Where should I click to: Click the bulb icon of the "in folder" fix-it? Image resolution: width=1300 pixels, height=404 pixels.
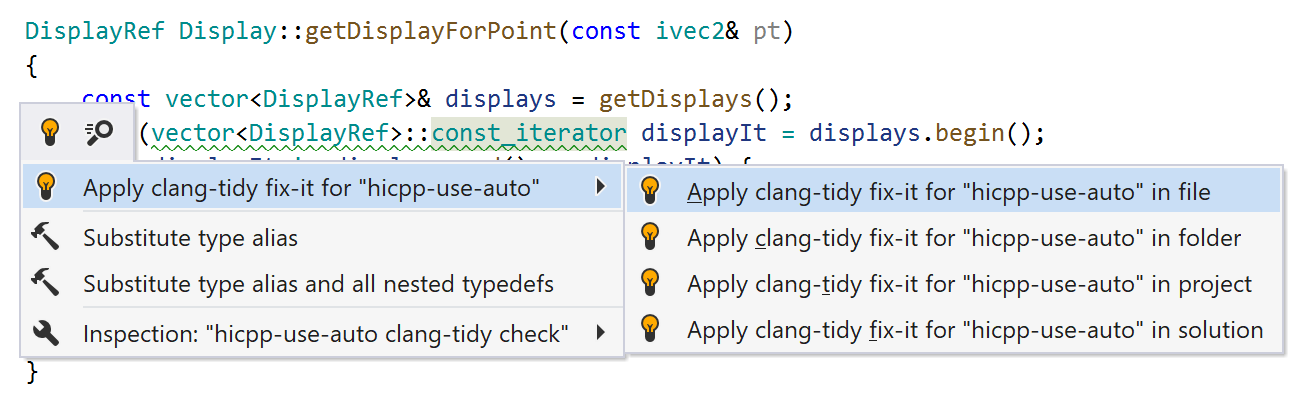(x=651, y=238)
